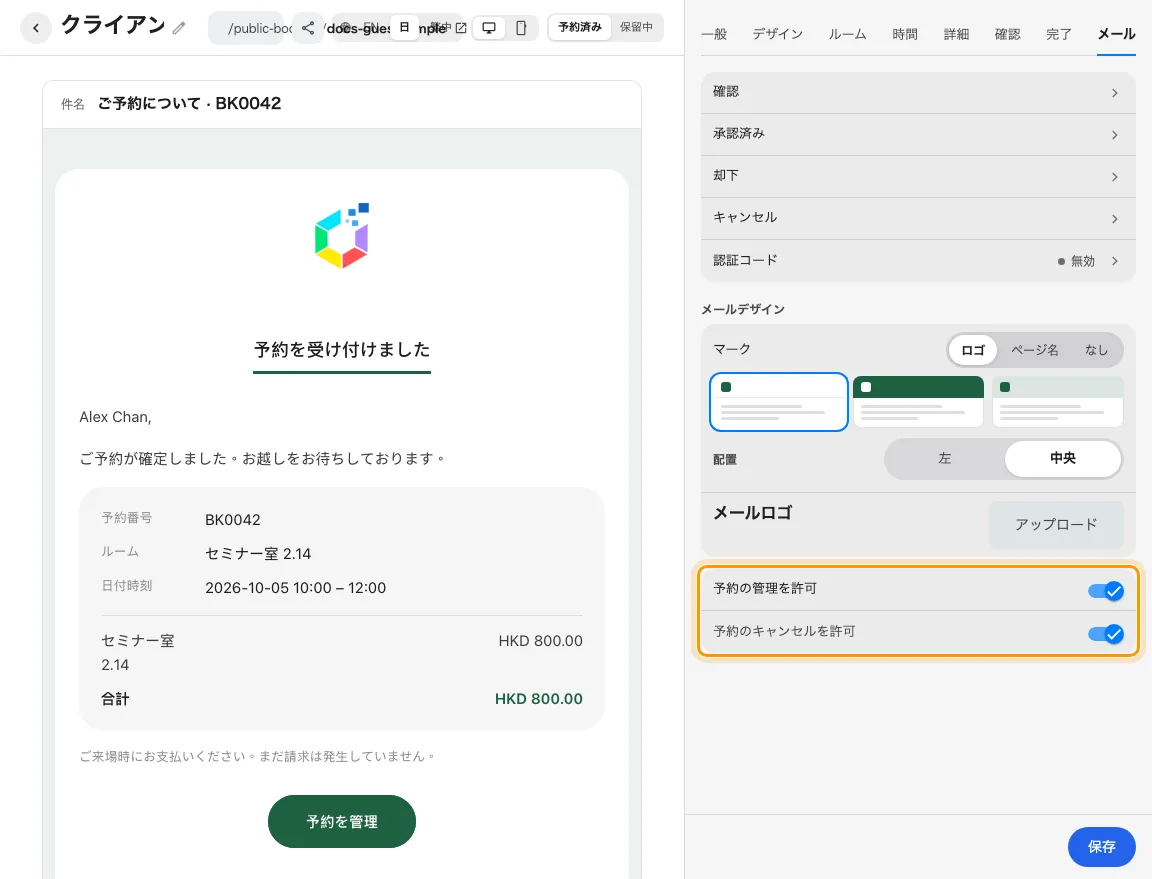The image size is (1152, 879).
Task: Expand the 却下 email row
Action: click(918, 176)
